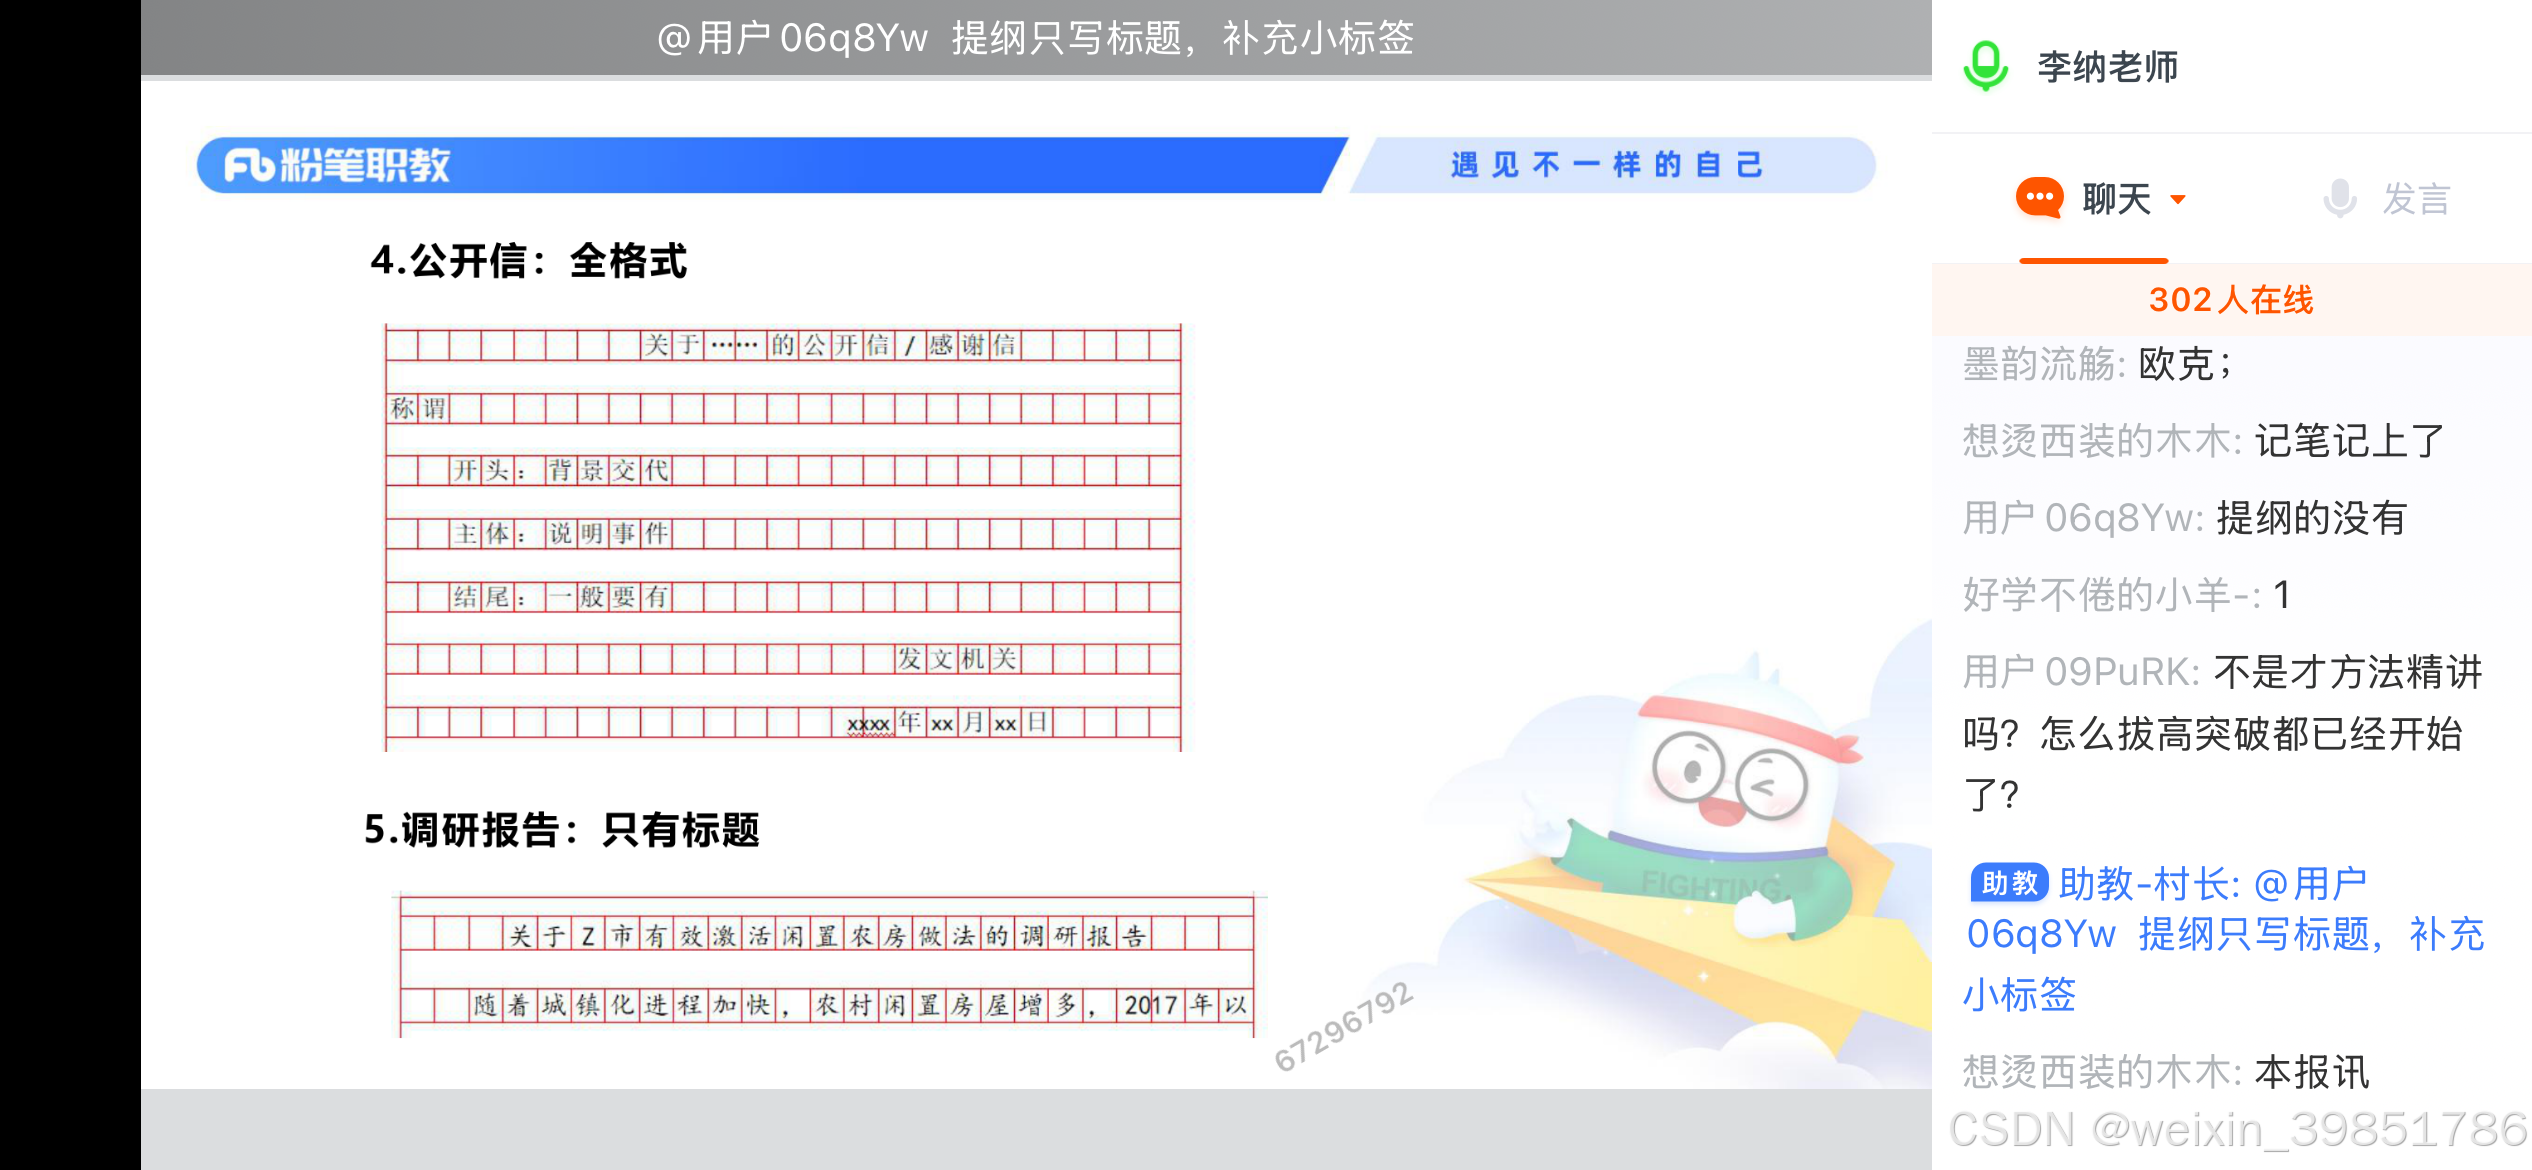
Task: Click heading 5.调研报告：只有标题
Action: tap(561, 830)
